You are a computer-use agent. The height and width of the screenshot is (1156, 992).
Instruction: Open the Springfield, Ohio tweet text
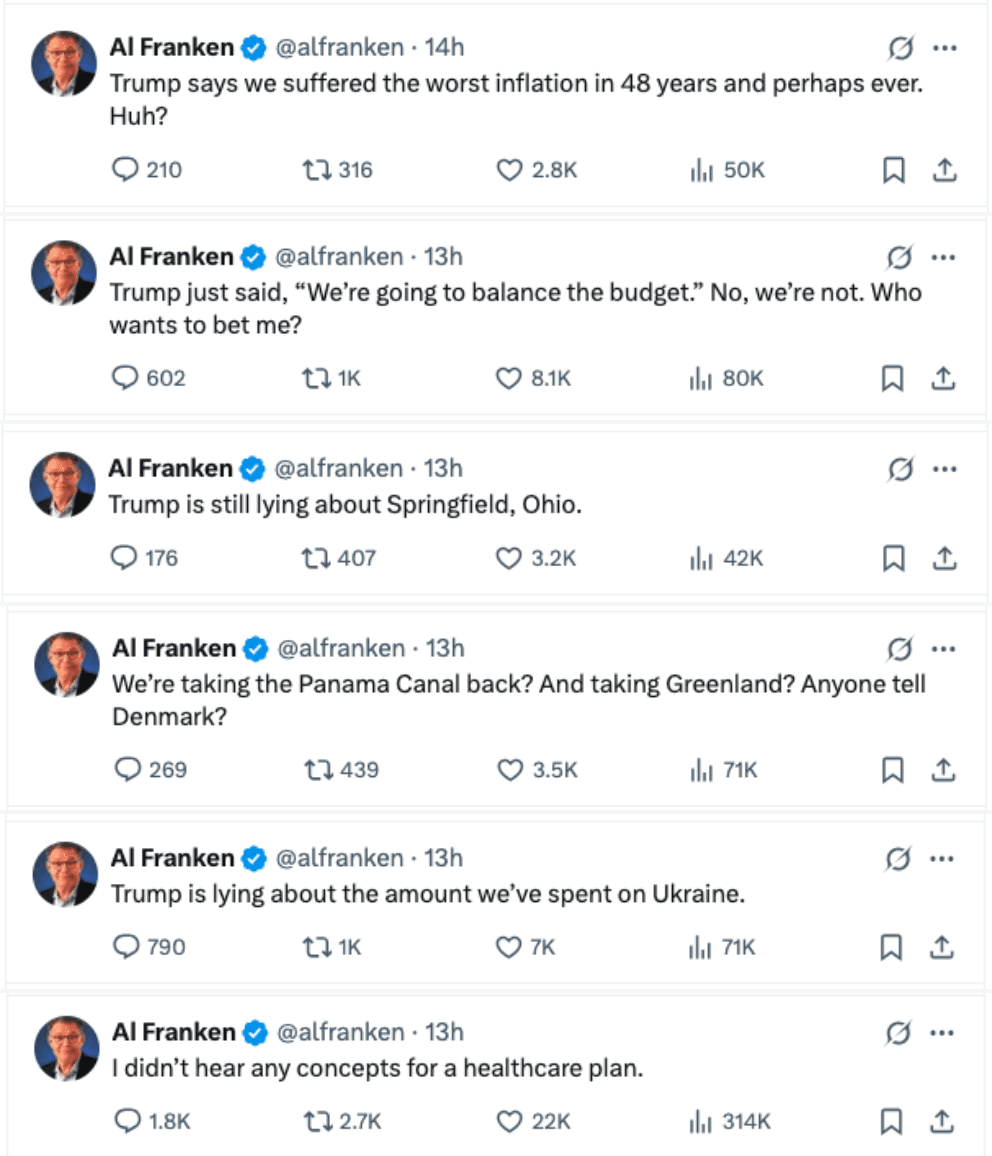coord(345,504)
